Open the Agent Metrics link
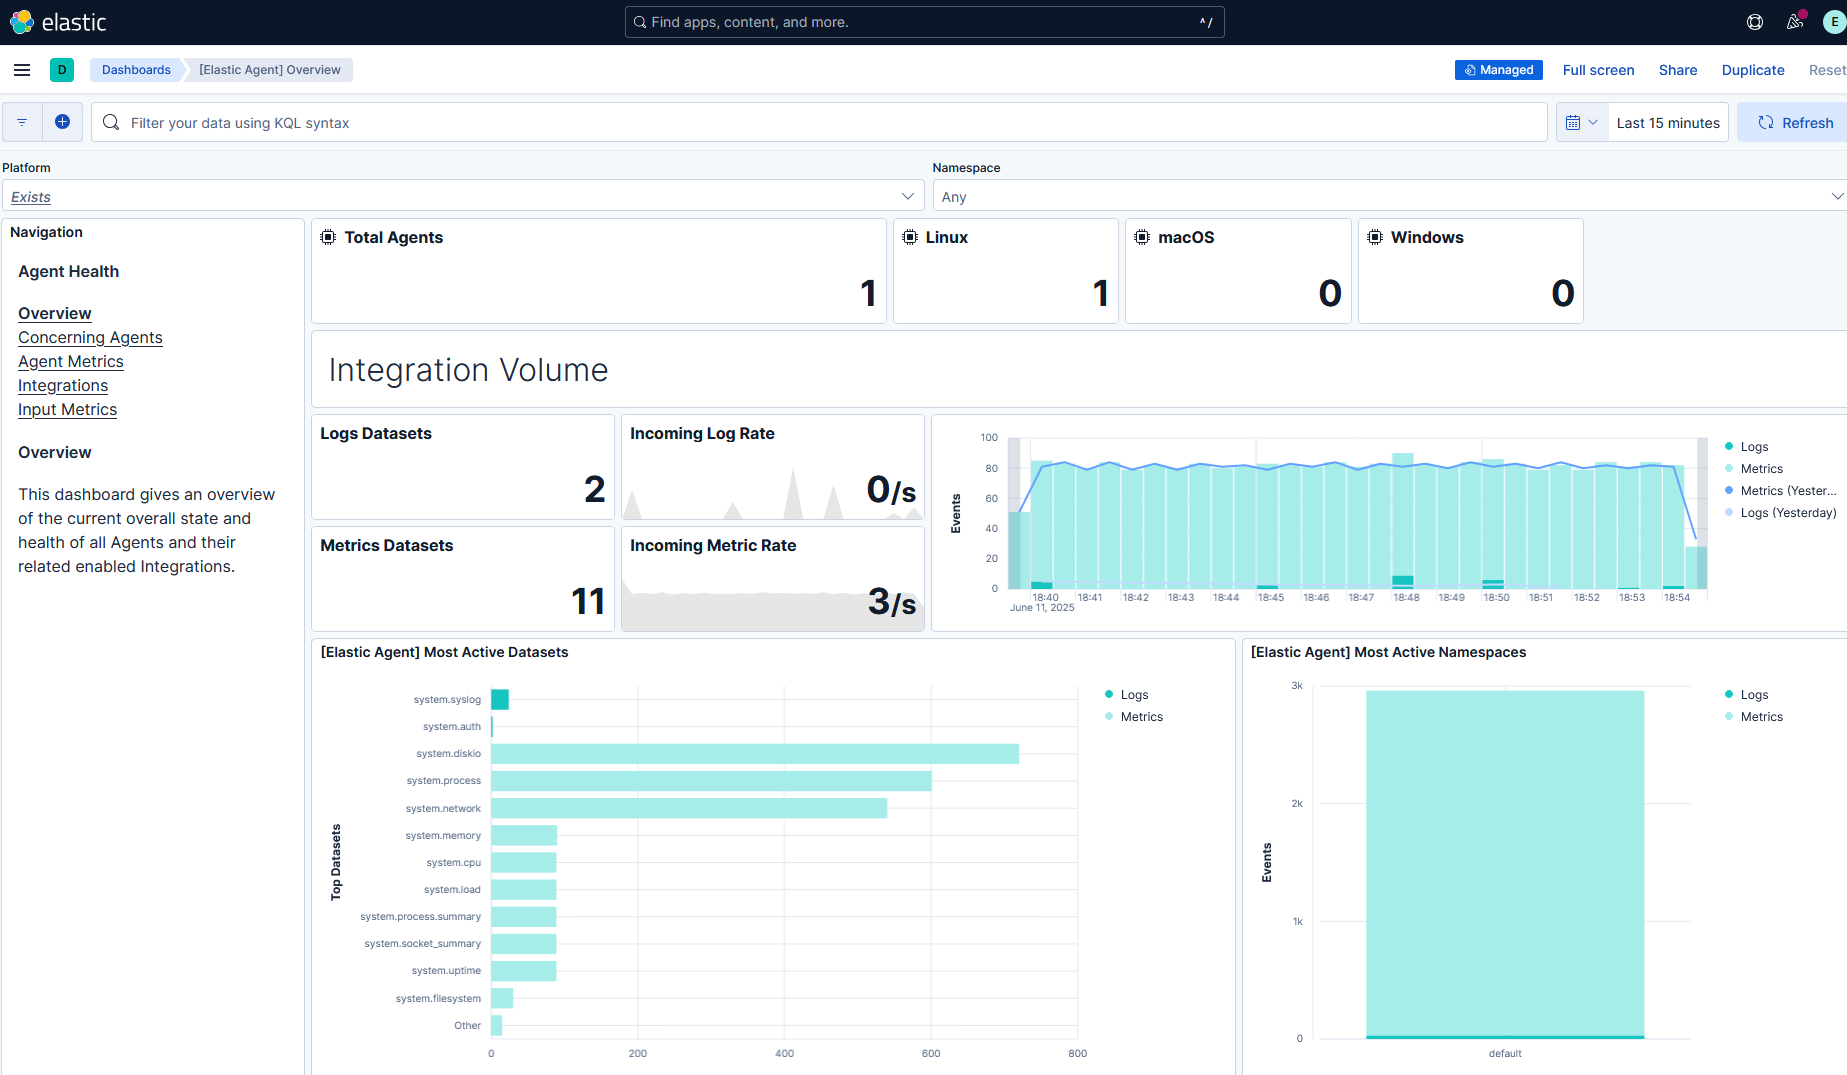Image resolution: width=1847 pixels, height=1075 pixels. coord(71,361)
